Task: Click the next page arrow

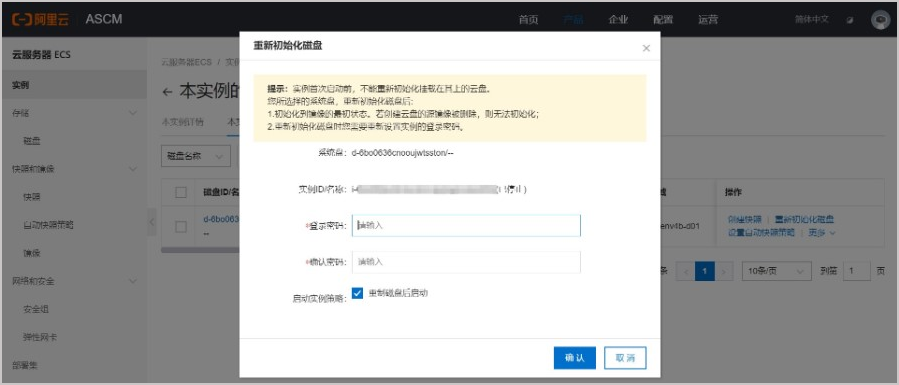Action: click(724, 271)
